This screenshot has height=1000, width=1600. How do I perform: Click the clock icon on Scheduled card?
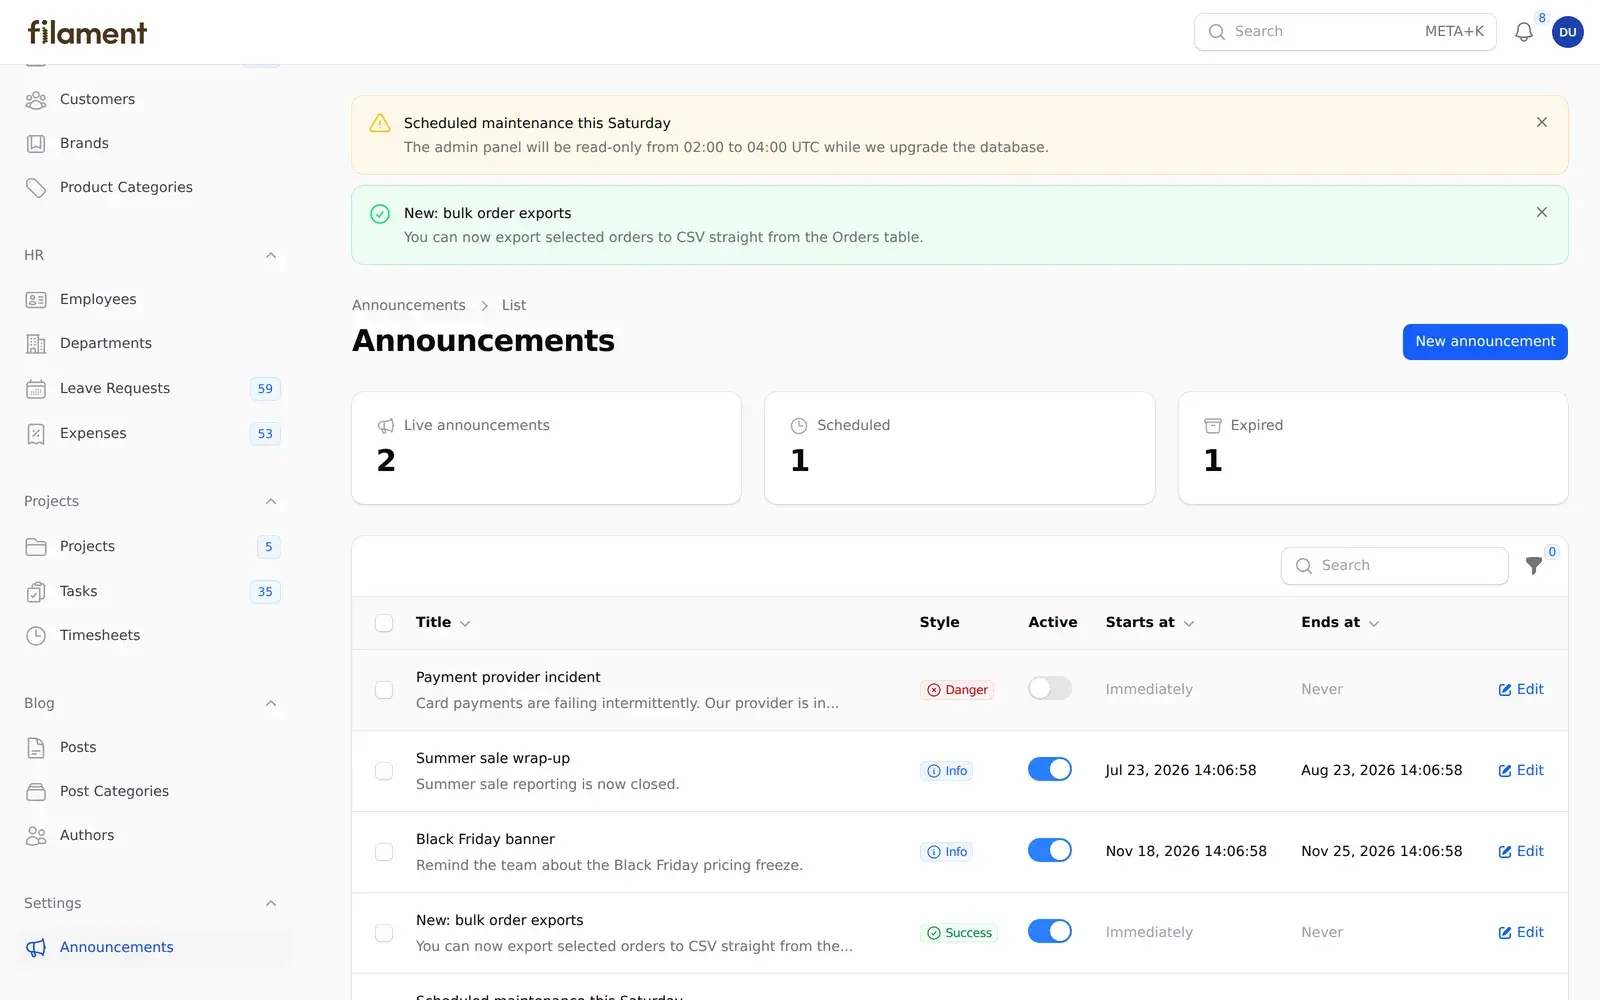tap(799, 426)
